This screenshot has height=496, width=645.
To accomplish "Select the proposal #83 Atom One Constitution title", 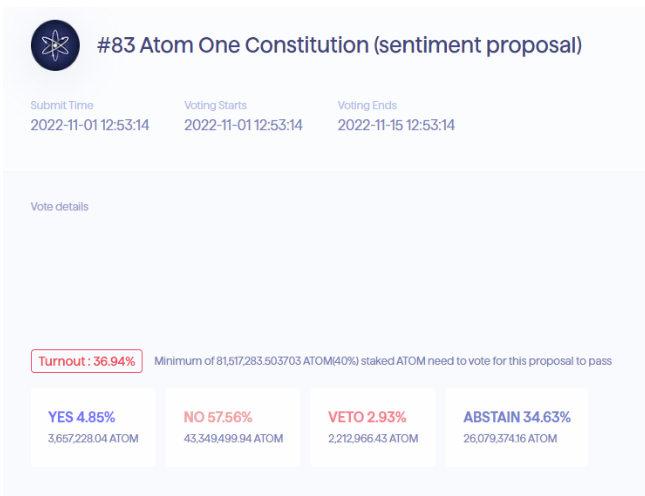I will click(x=339, y=45).
